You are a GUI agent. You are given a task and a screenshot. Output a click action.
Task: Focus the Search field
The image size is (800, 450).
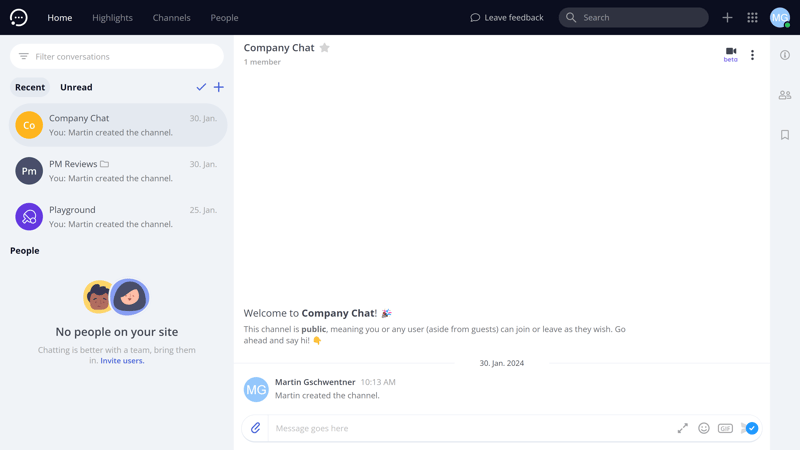pyautogui.click(x=633, y=17)
